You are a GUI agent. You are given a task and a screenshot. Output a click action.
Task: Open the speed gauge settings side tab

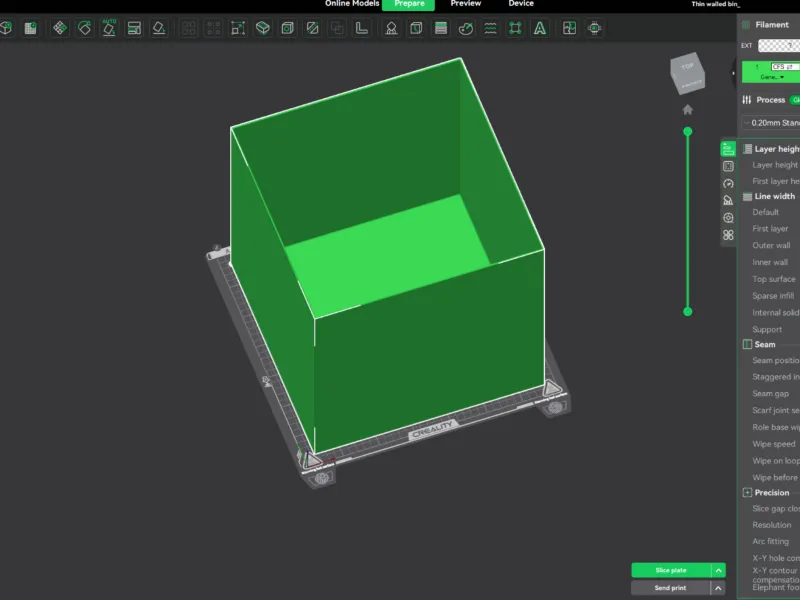pyautogui.click(x=728, y=184)
